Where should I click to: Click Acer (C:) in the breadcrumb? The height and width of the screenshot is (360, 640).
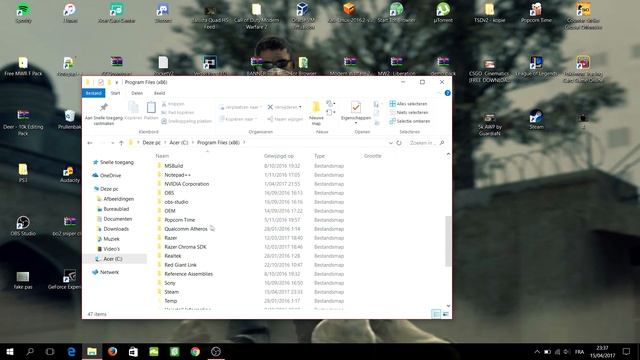point(178,142)
